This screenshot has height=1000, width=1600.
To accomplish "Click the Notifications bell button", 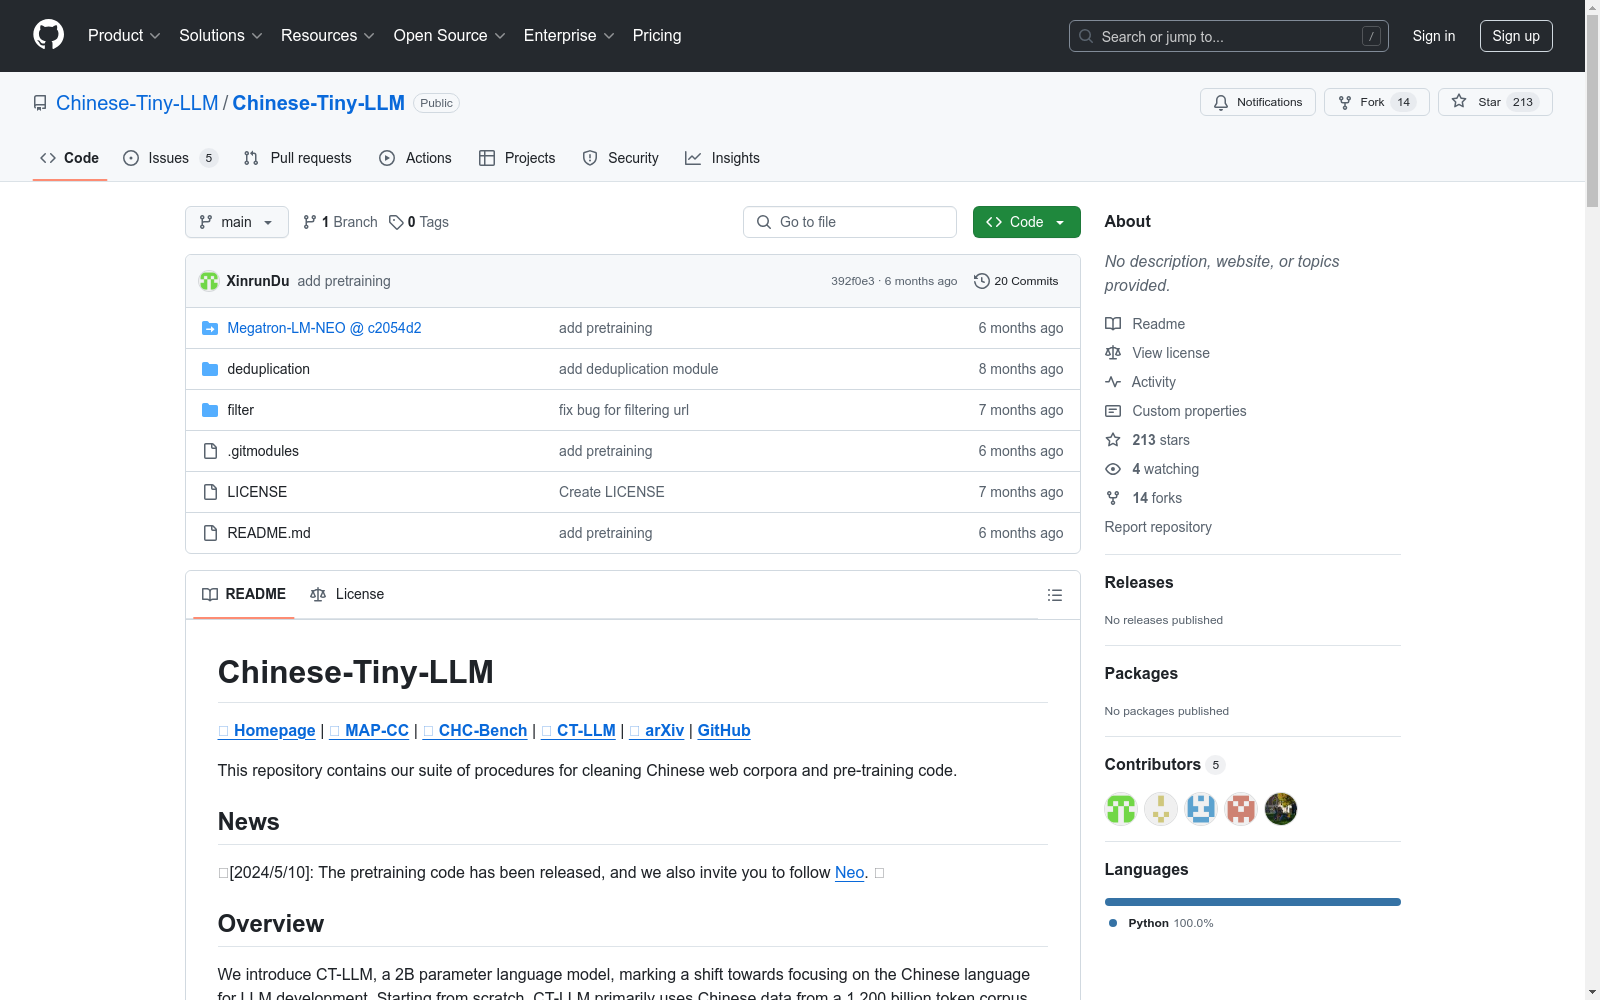I will (1258, 102).
